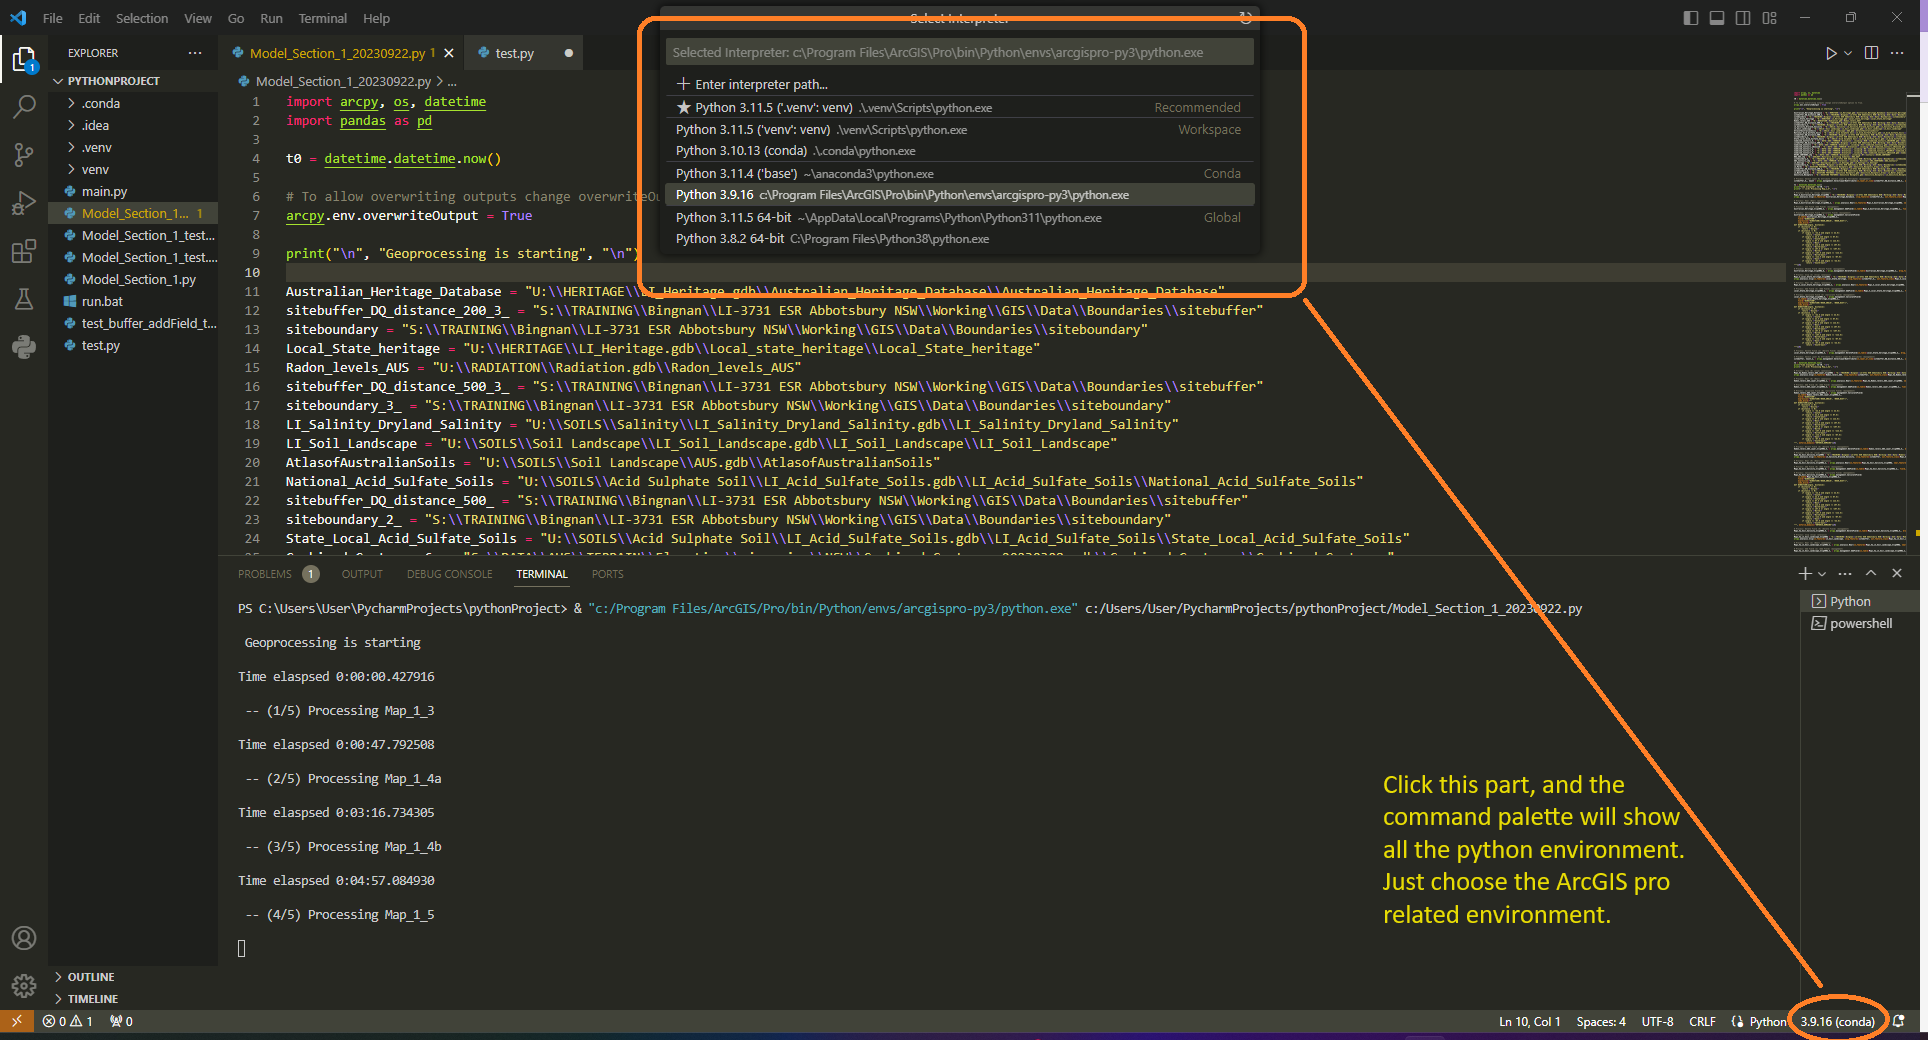
Task: Open the Selection menu
Action: pos(142,18)
